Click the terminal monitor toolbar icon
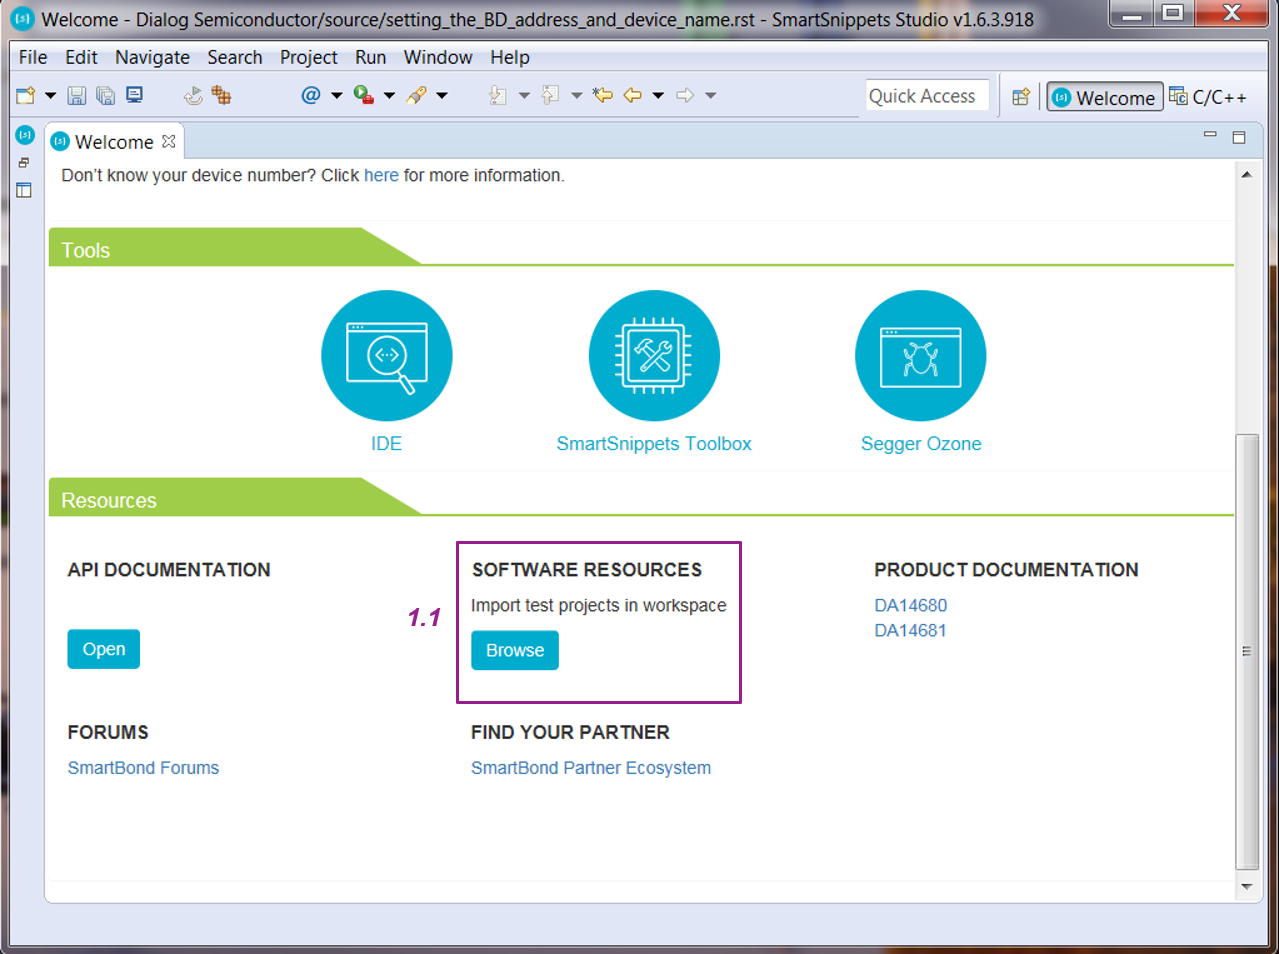This screenshot has height=954, width=1279. (x=134, y=95)
